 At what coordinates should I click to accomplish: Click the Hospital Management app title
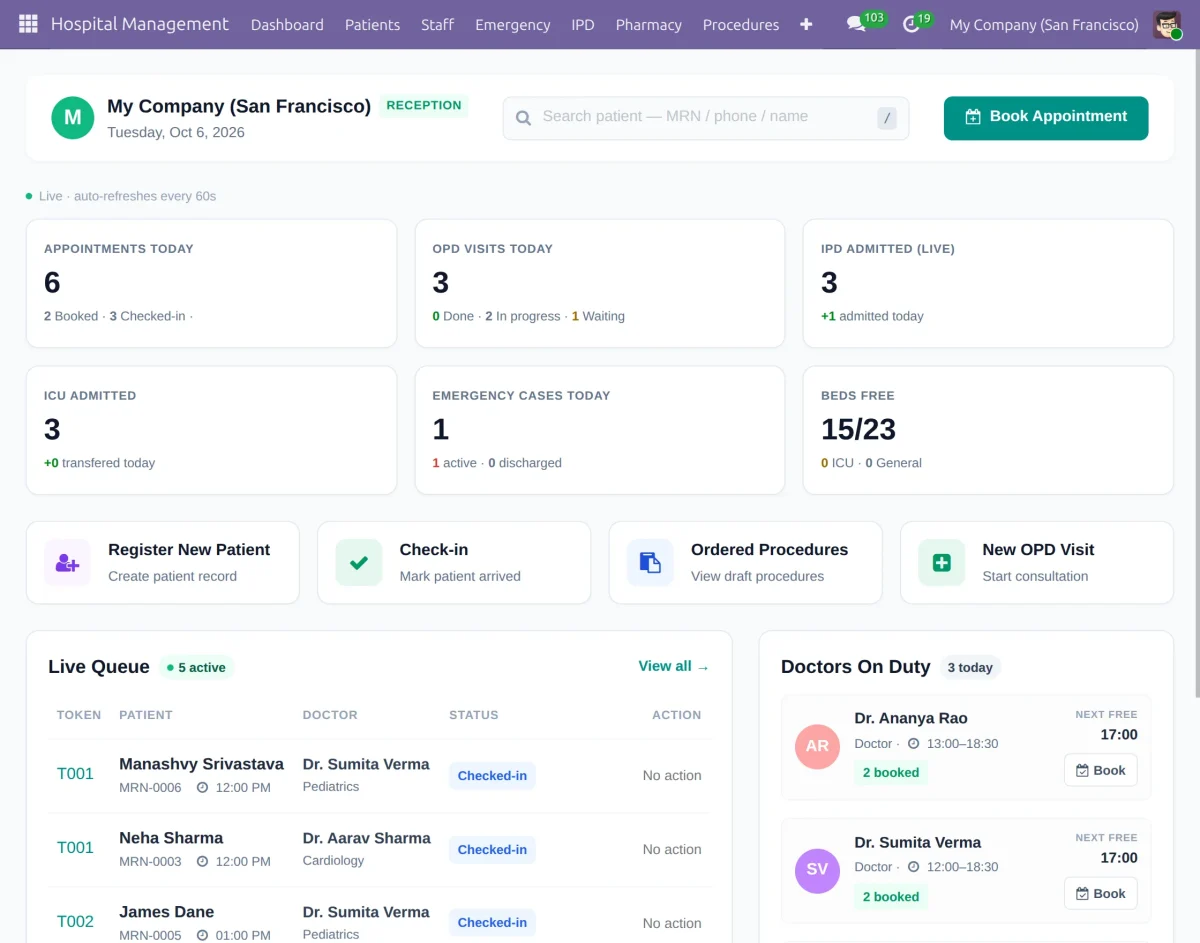pos(140,24)
